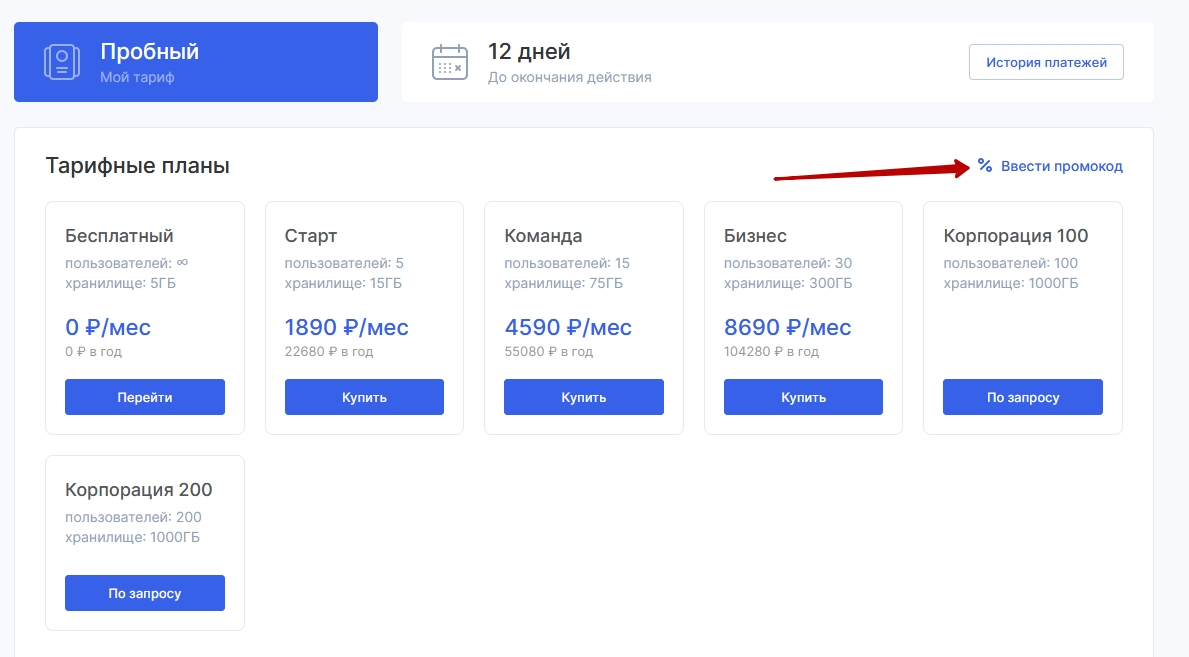Screen dimensions: 1189x657
Task: Click the percent icon beside promo code link
Action: tap(984, 166)
